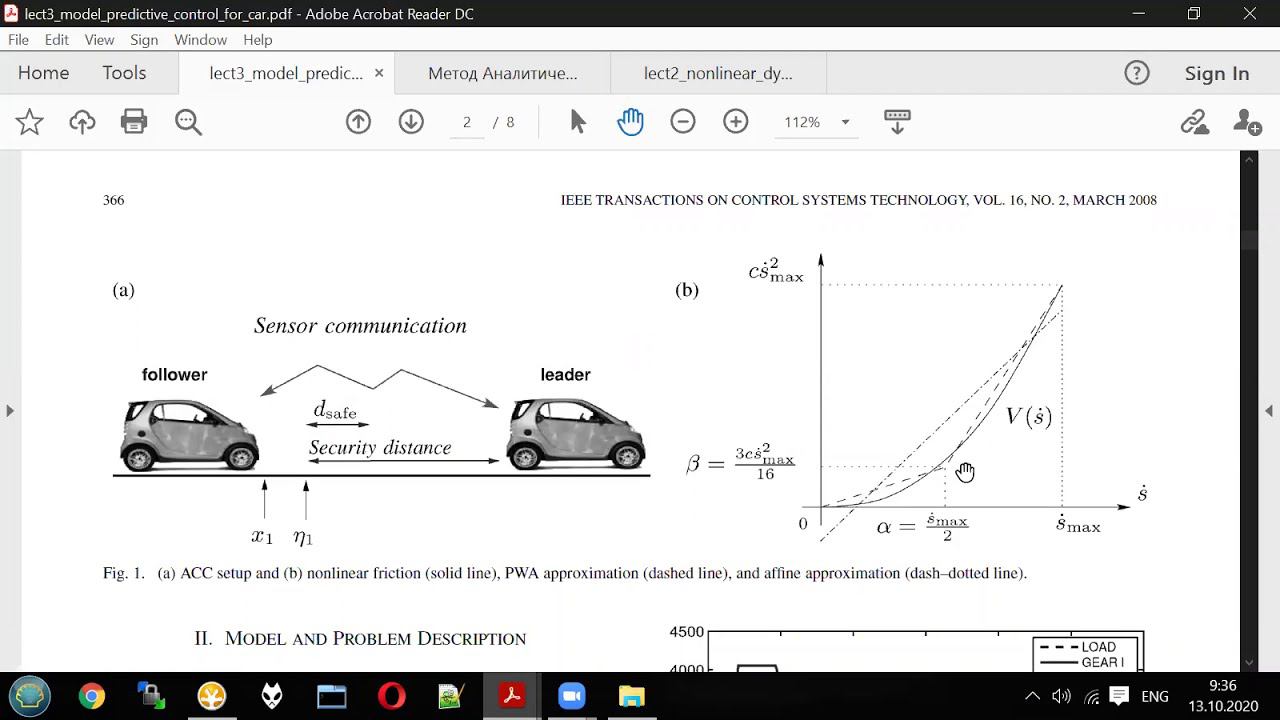Activate the Hand pan tool
The width and height of the screenshot is (1280, 720).
click(630, 122)
